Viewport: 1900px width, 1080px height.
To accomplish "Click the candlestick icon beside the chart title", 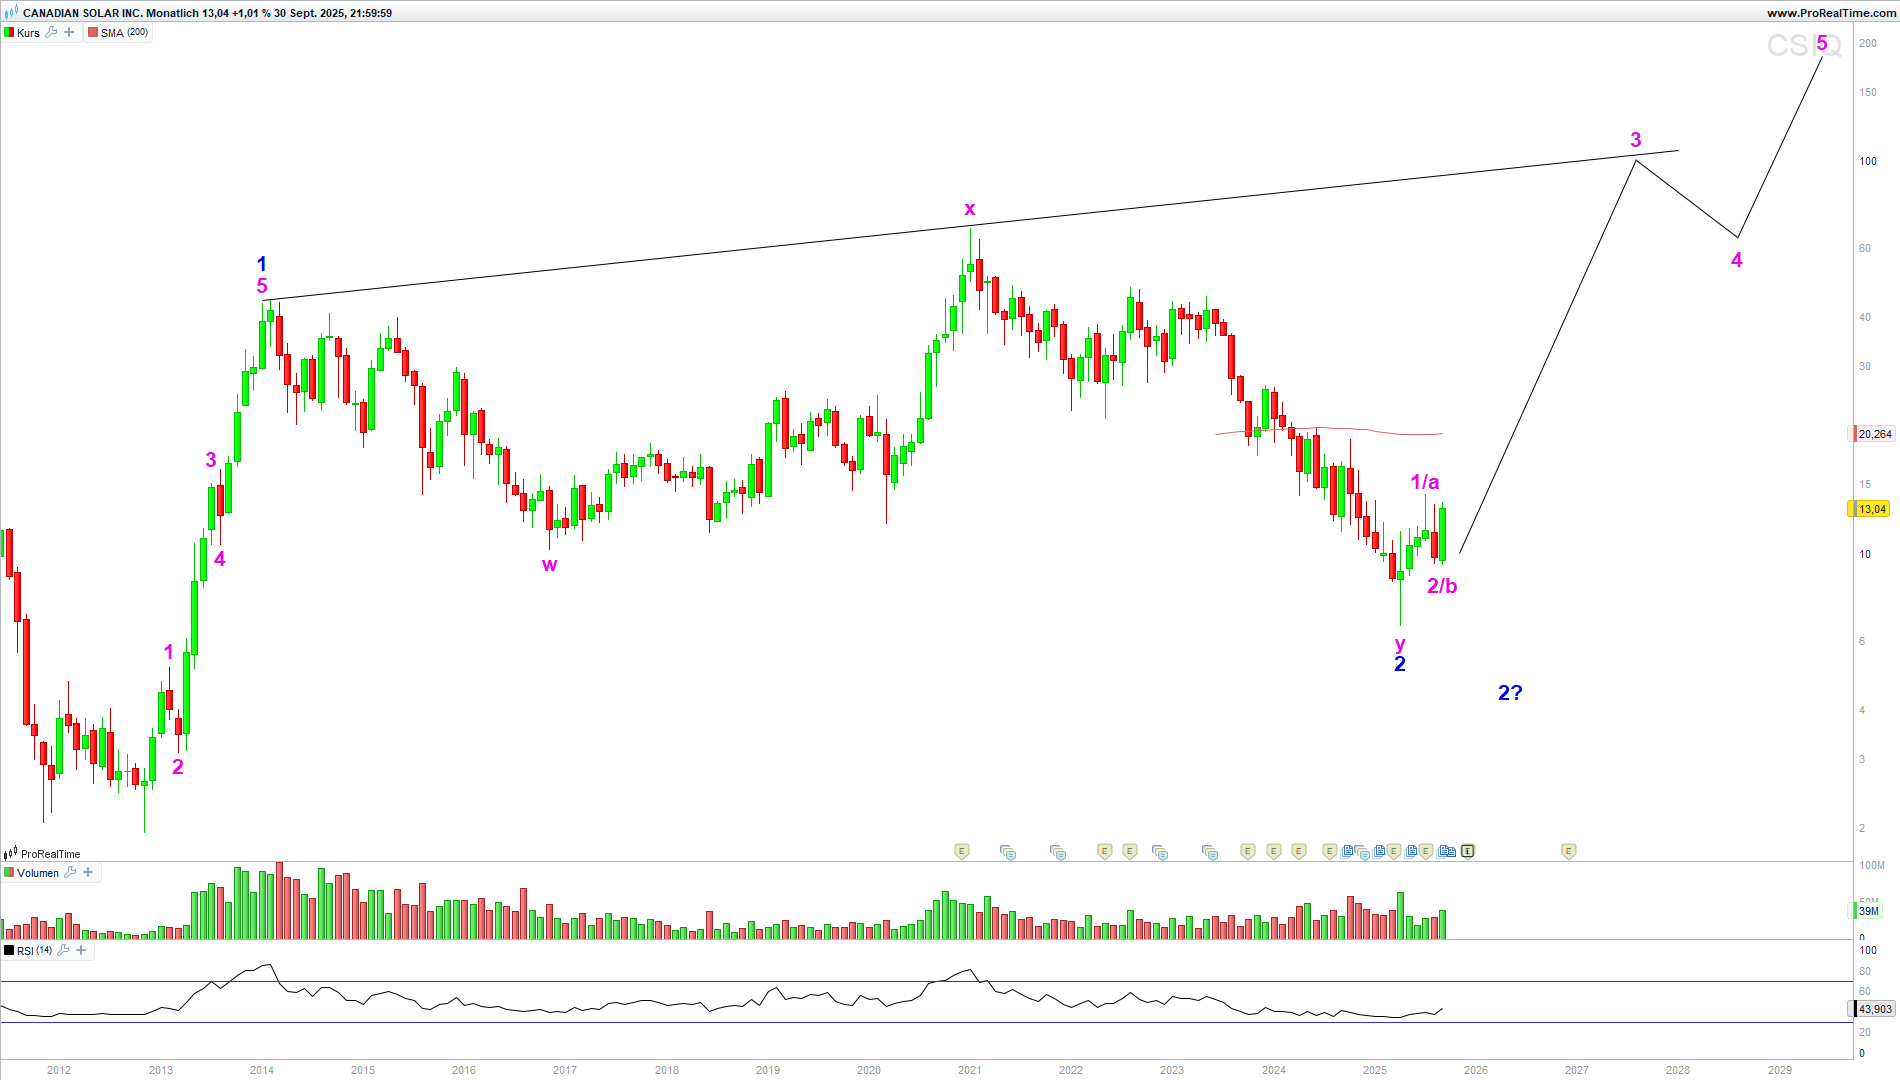I will 11,13.
